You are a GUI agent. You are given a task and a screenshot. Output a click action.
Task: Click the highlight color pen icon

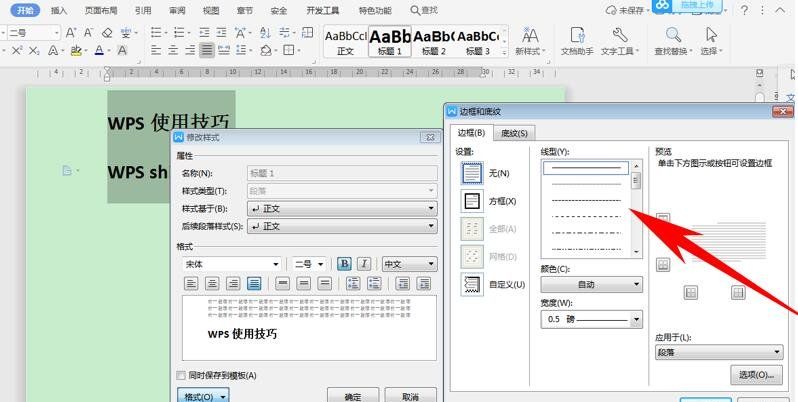pyautogui.click(x=76, y=50)
